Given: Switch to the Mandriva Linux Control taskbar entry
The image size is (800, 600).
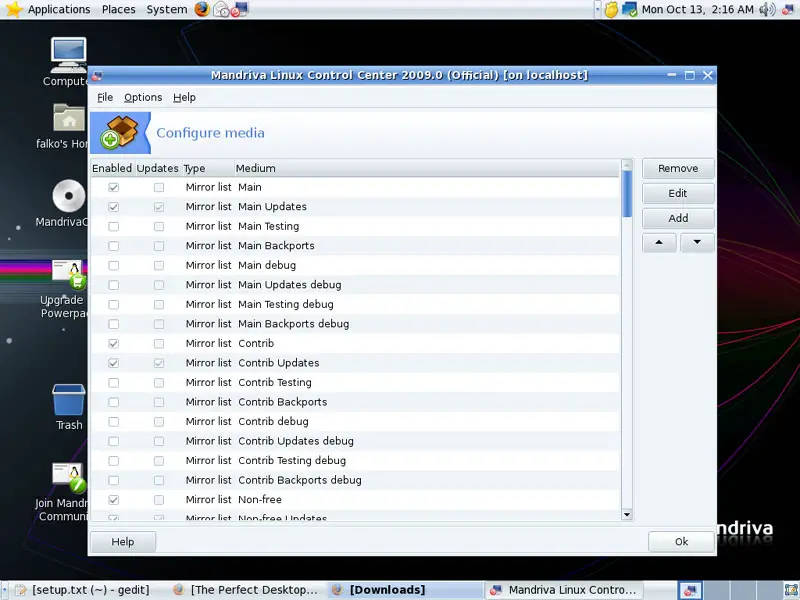Looking at the screenshot, I should point(564,590).
